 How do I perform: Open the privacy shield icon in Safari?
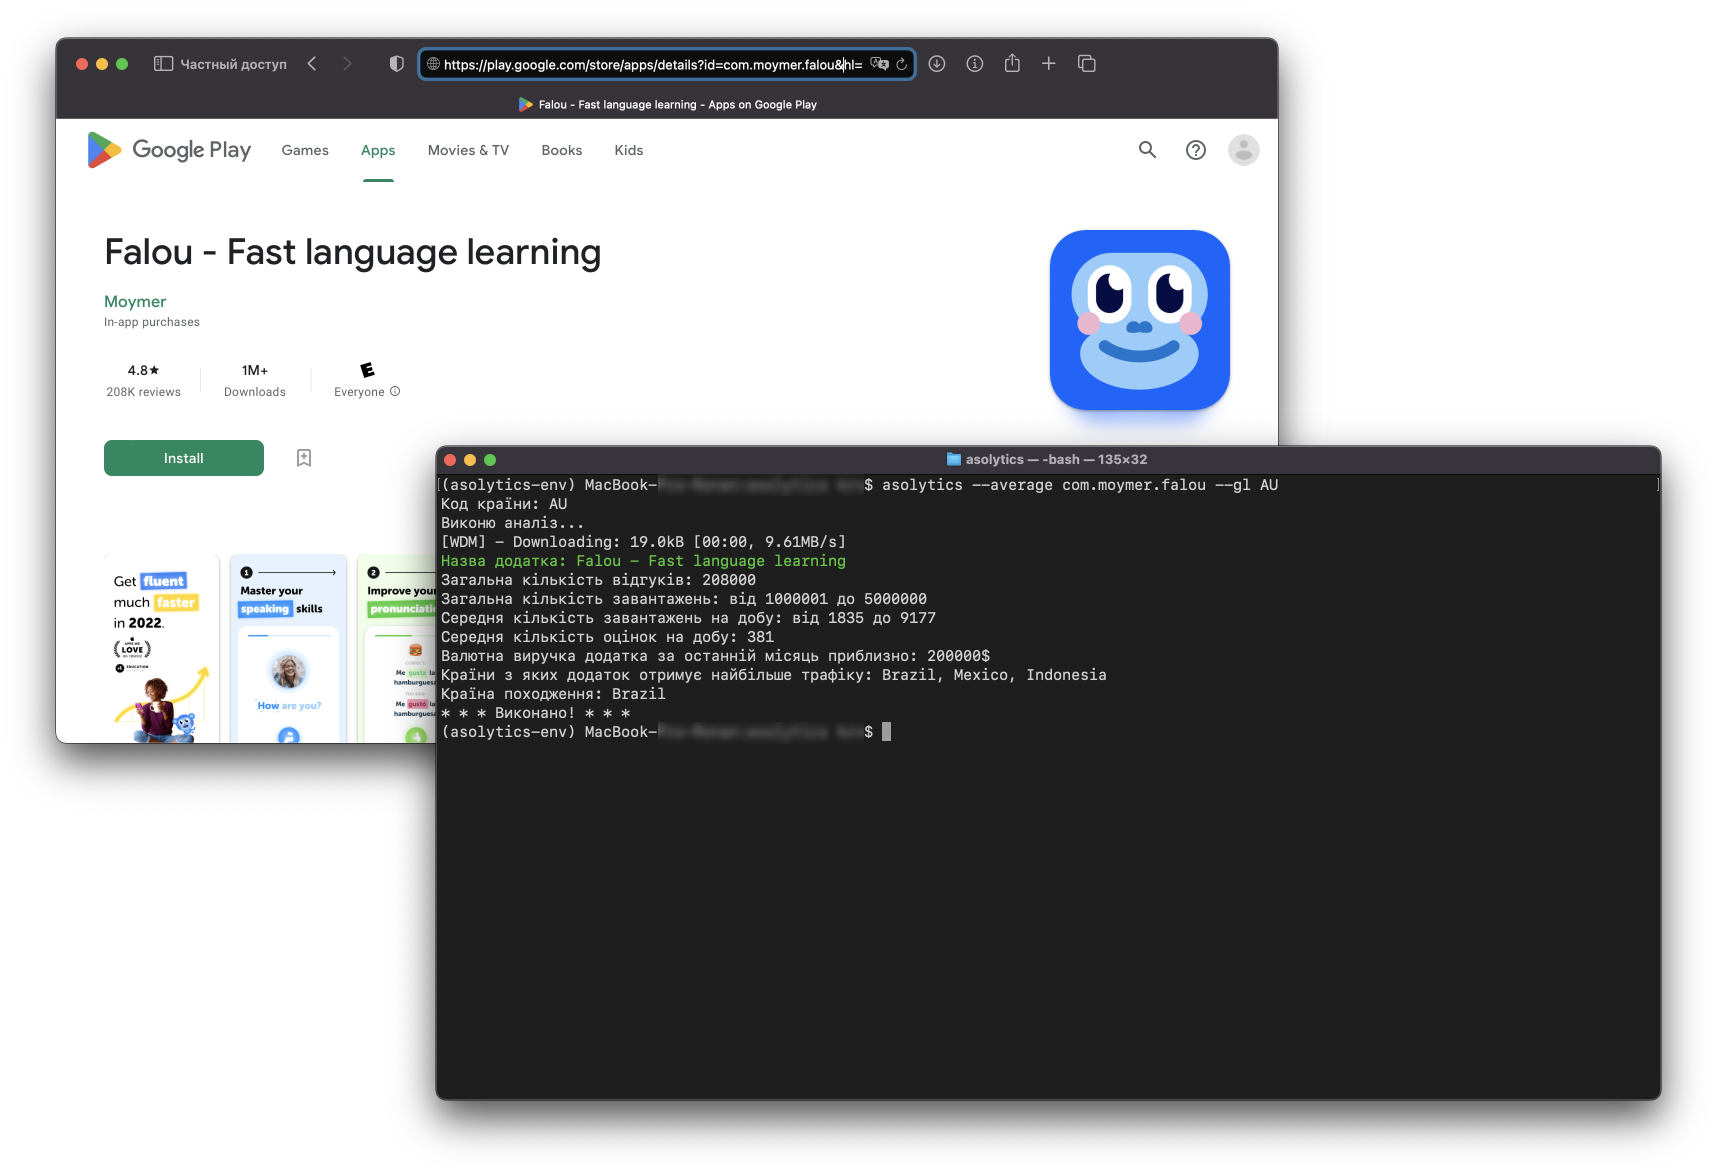397,64
